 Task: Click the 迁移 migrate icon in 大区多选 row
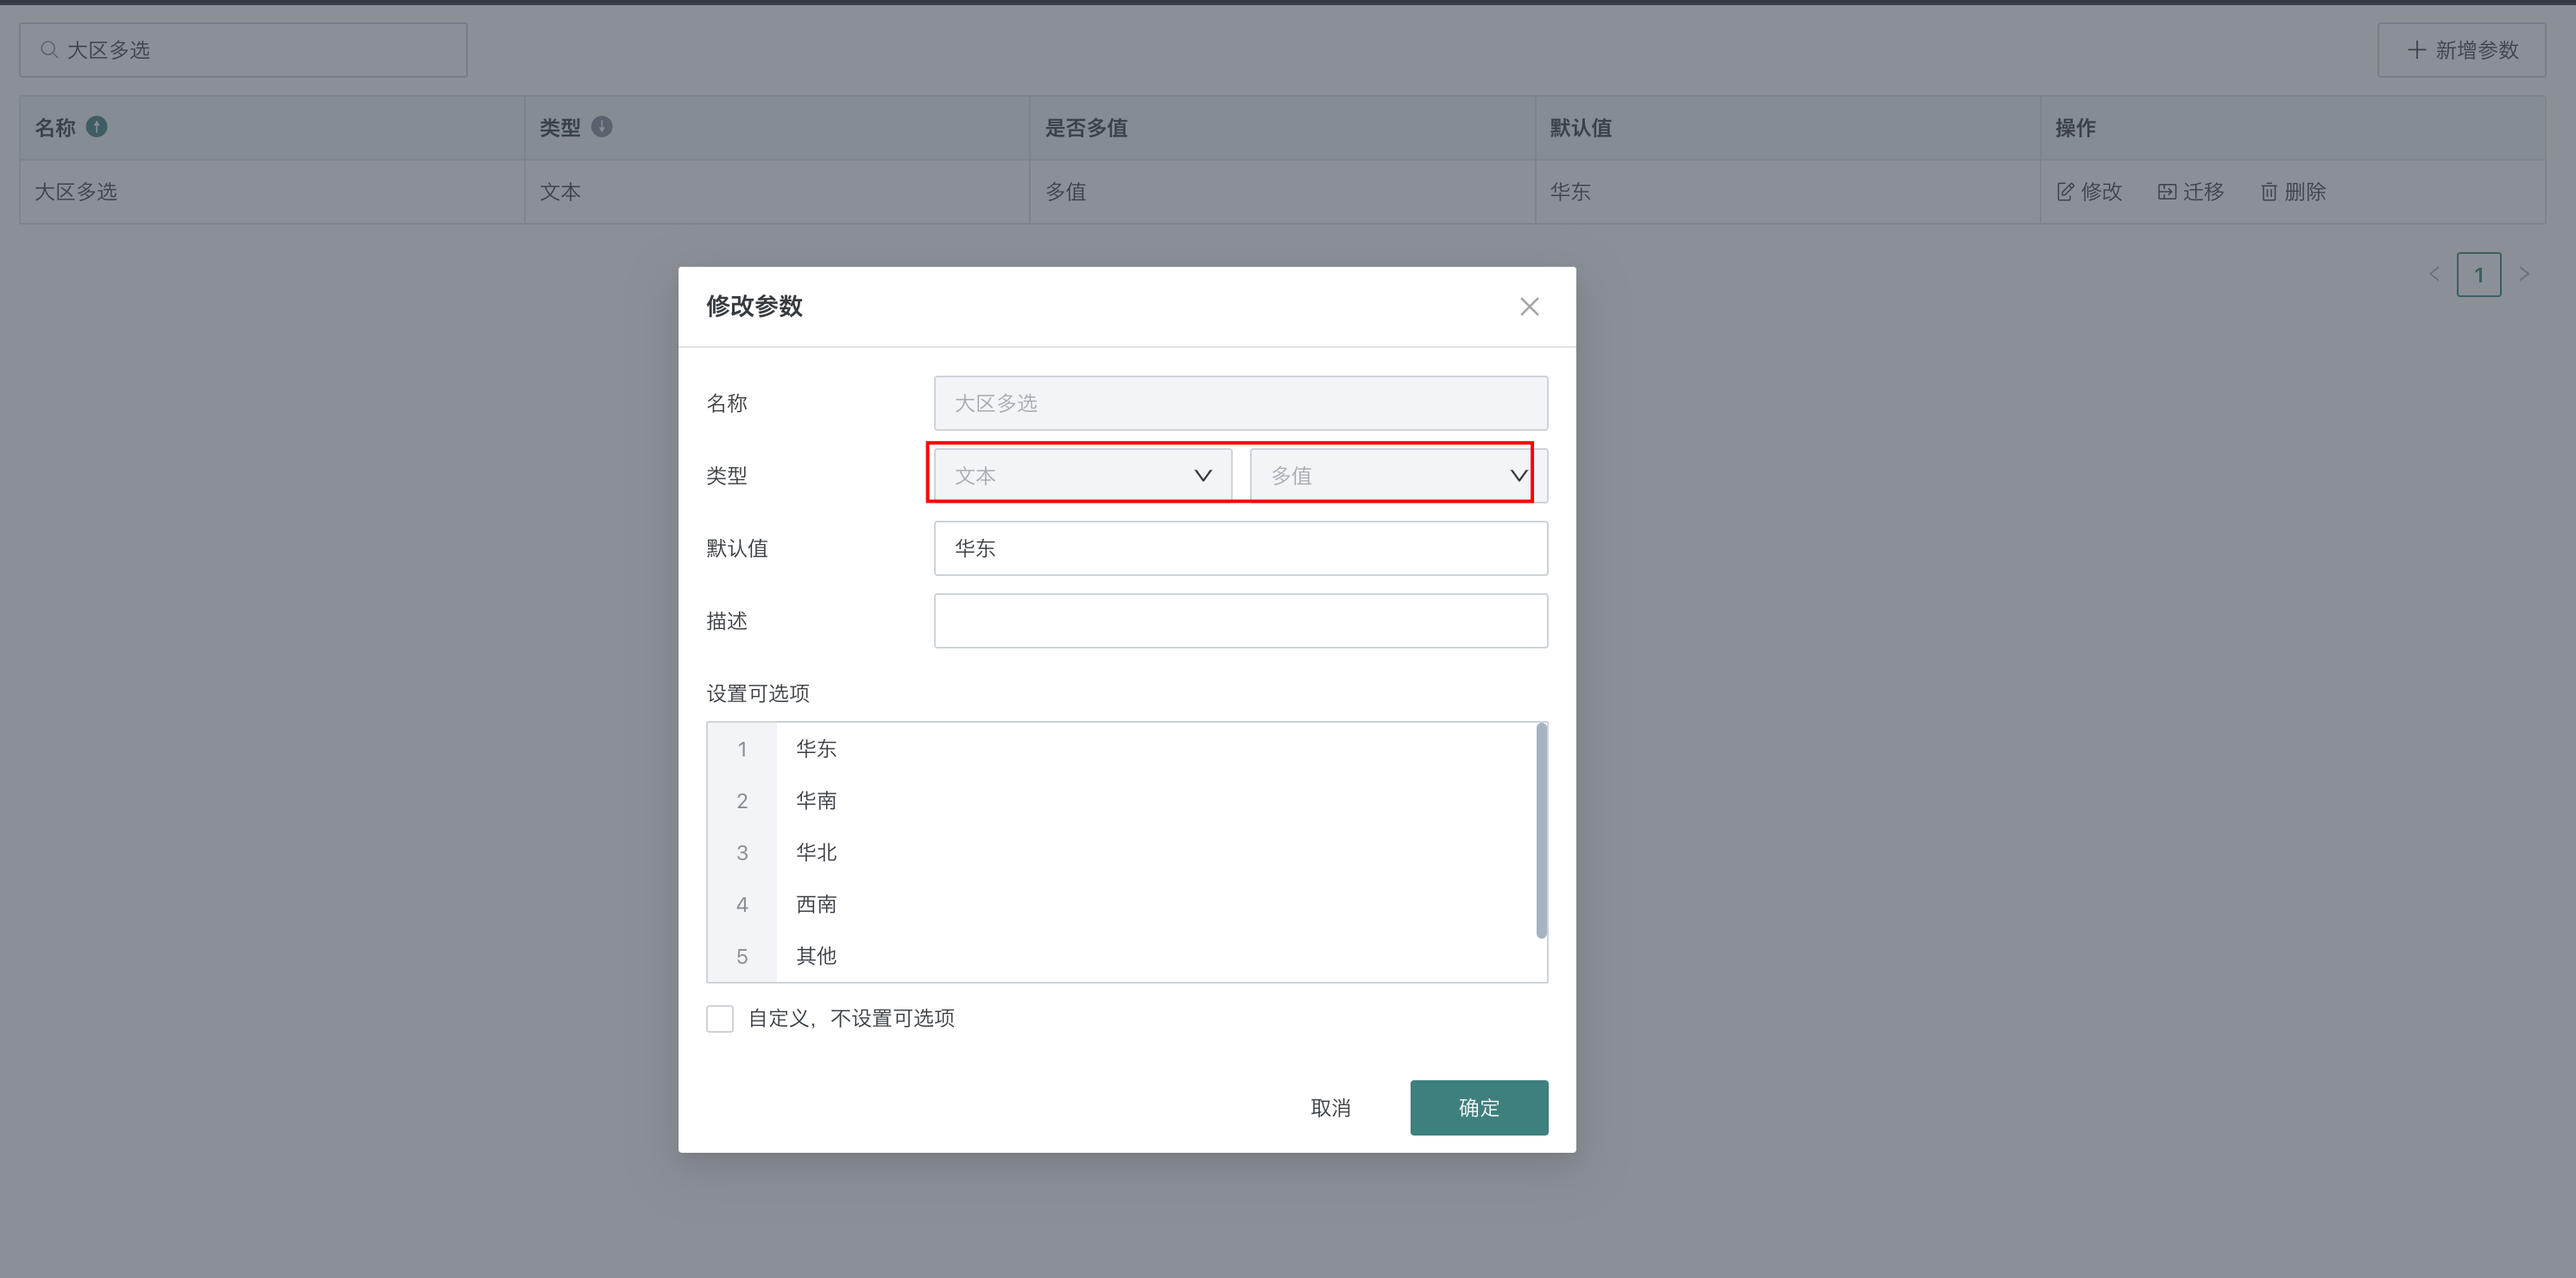2167,191
